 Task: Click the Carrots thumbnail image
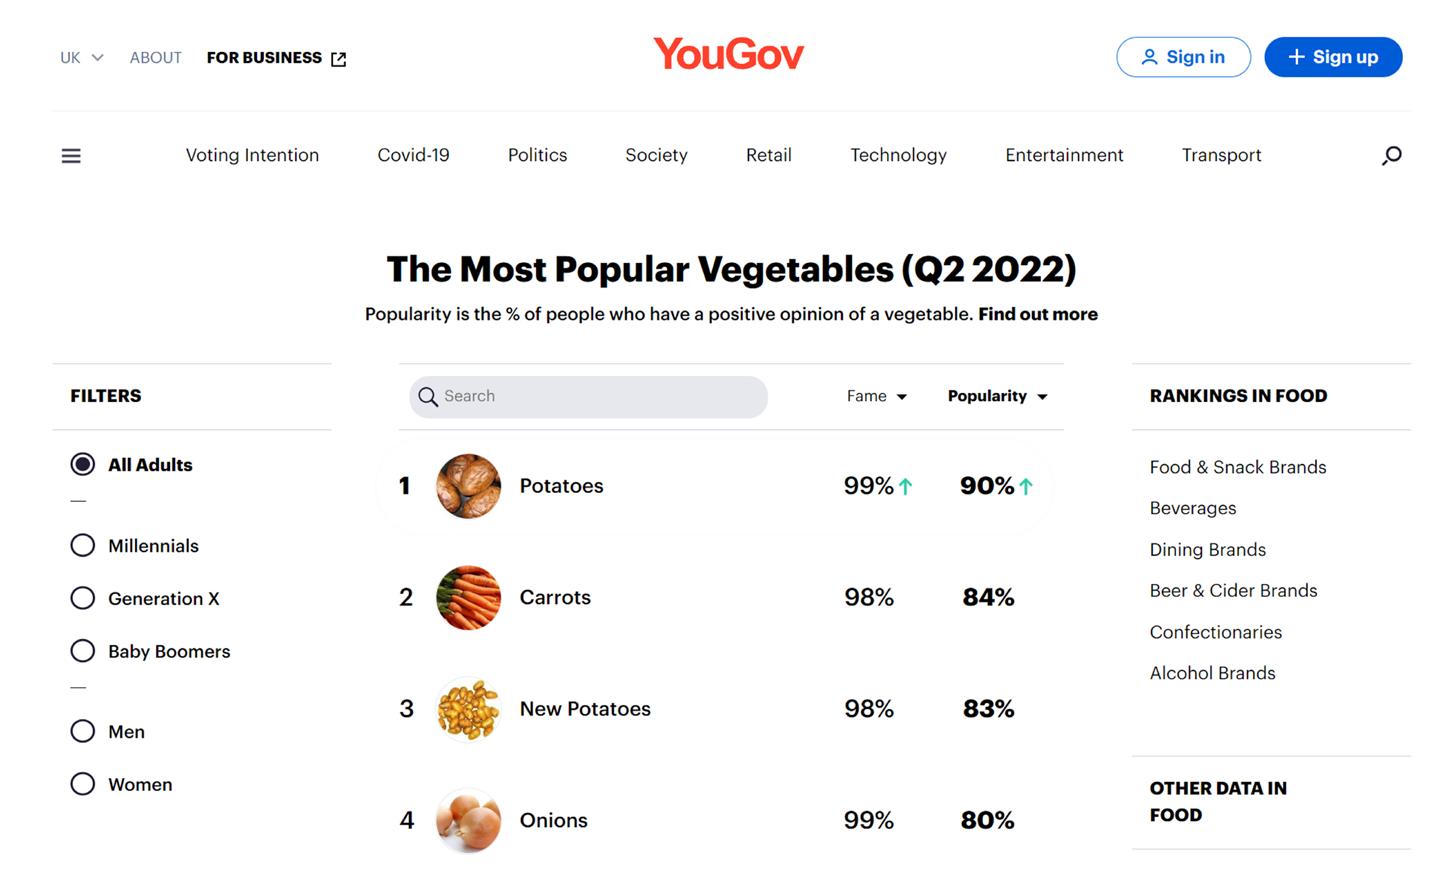(468, 598)
